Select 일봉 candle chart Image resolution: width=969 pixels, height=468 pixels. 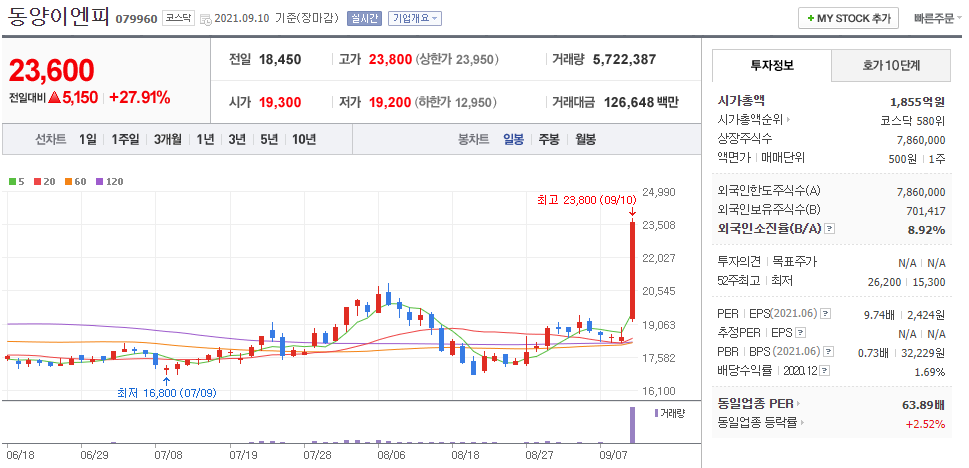click(x=514, y=139)
